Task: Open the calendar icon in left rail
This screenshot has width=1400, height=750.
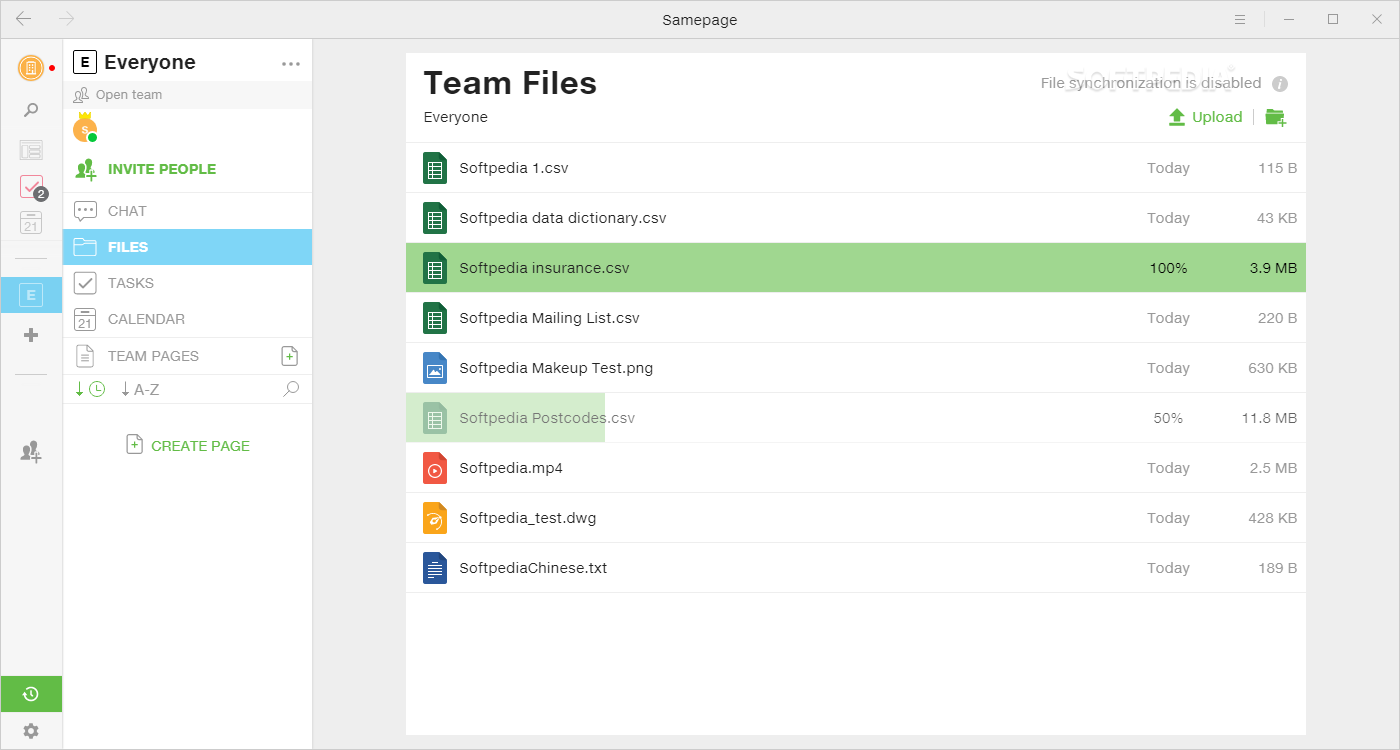Action: 31,223
